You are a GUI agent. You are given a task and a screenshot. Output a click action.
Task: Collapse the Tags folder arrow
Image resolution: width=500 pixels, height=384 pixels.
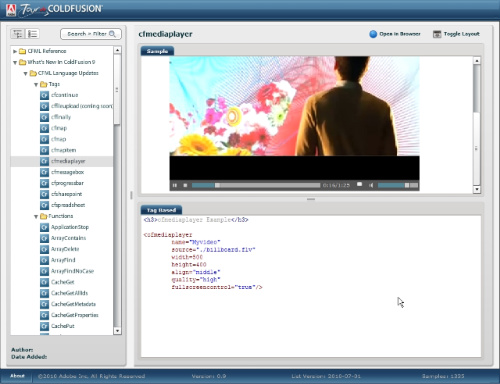point(36,84)
